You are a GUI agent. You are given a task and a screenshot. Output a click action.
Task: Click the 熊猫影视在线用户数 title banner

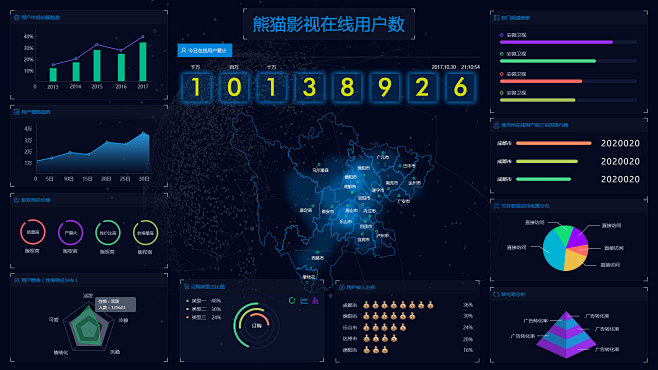pyautogui.click(x=329, y=24)
